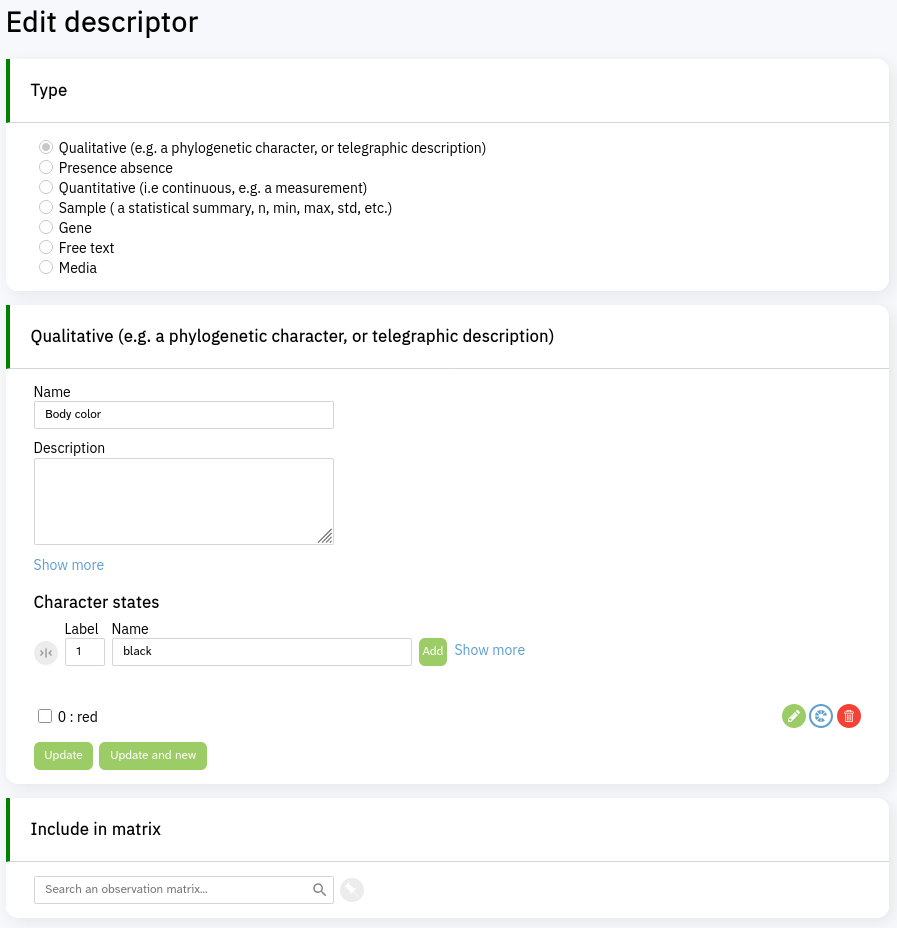The image size is (897, 928).
Task: Click the 'Update and new' button
Action: pyautogui.click(x=153, y=756)
